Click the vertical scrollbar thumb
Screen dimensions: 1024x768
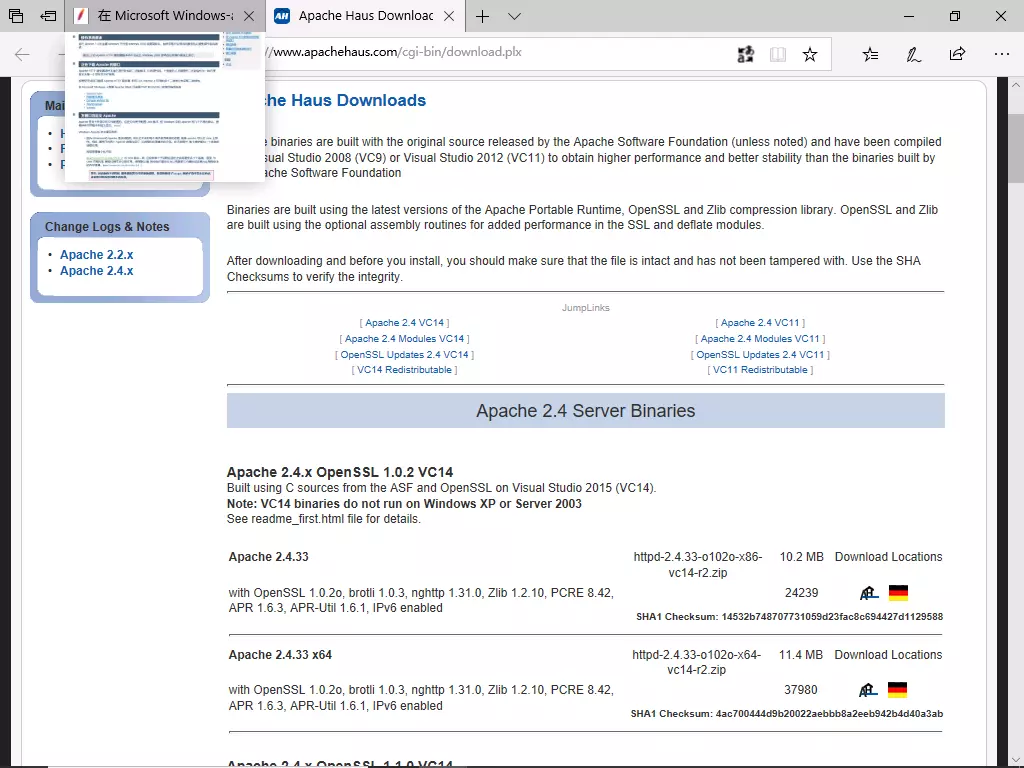point(1016,147)
